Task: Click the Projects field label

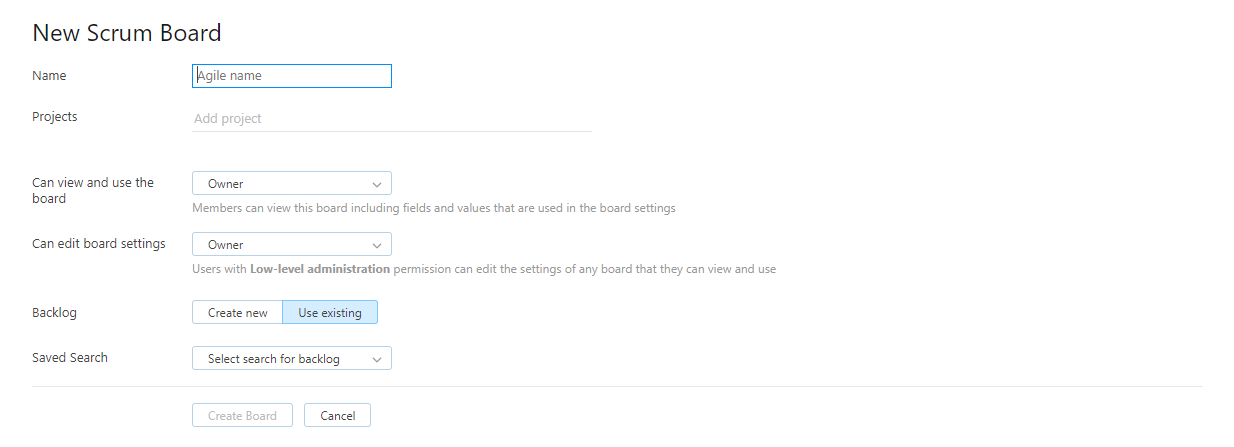Action: click(55, 117)
